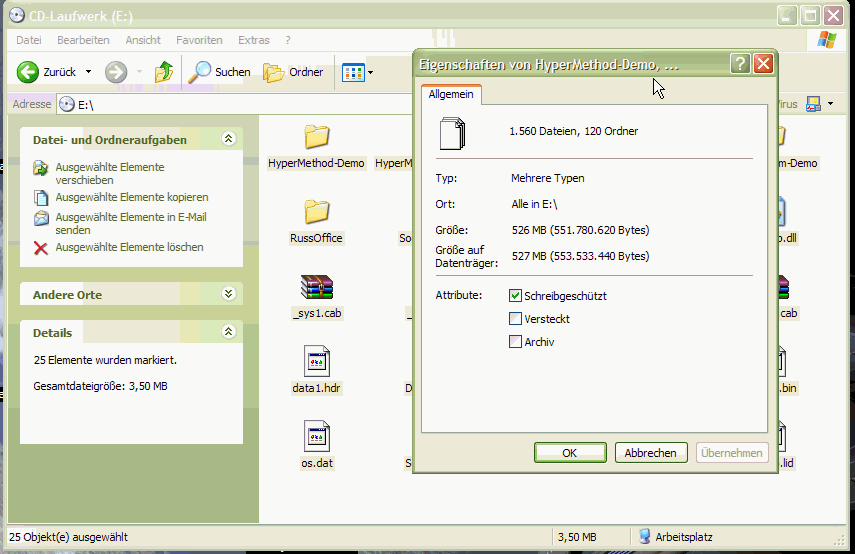Open the Ansicht menu

(143, 40)
